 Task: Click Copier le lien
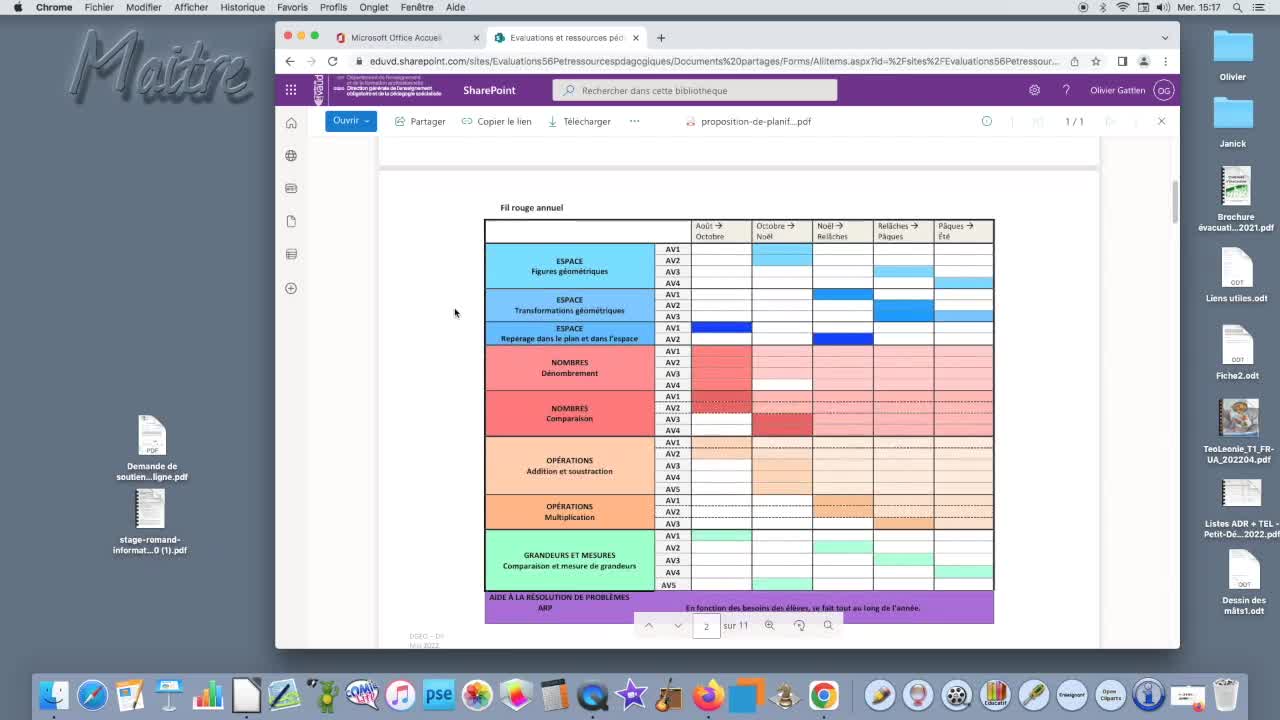(x=497, y=121)
